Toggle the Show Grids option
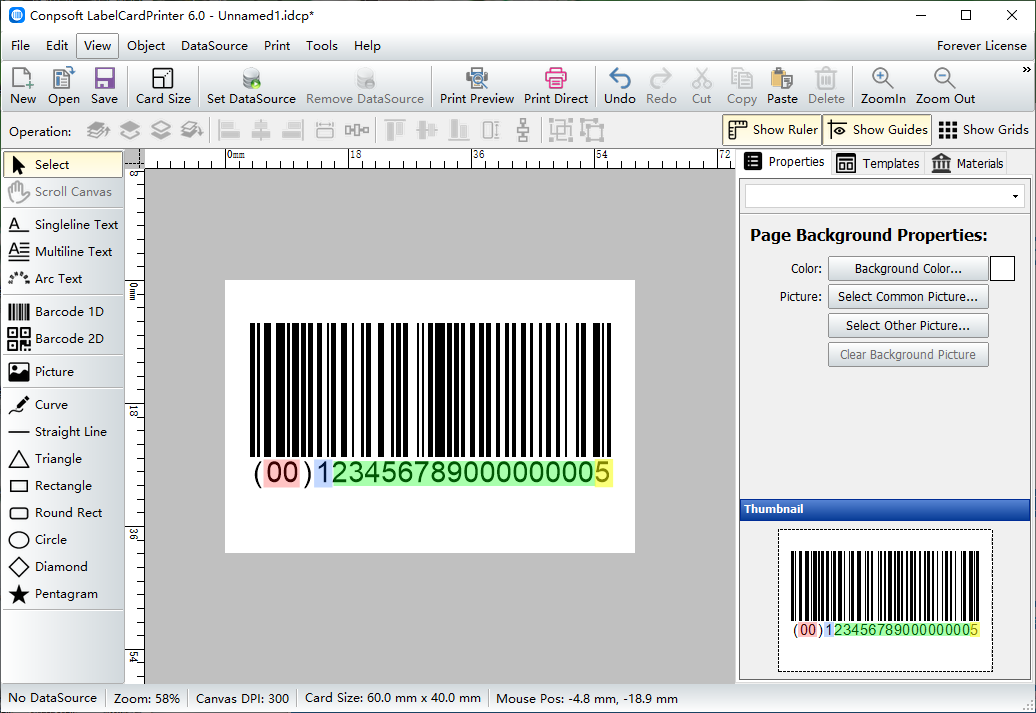This screenshot has height=713, width=1036. point(984,130)
